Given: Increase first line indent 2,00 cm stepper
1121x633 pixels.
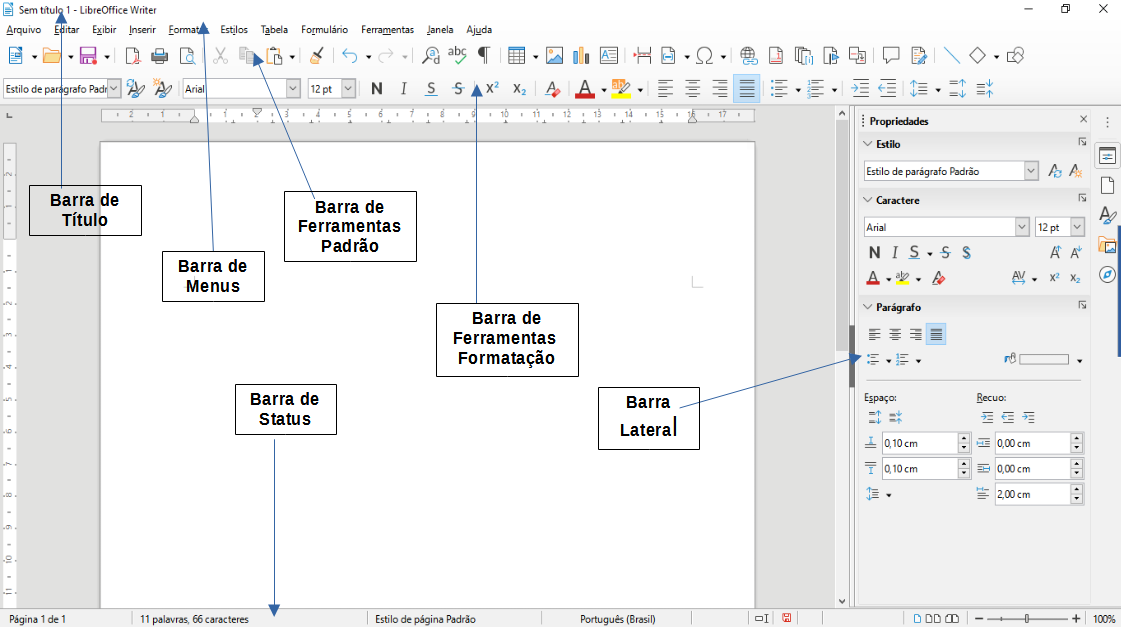Looking at the screenshot, I should [1077, 489].
